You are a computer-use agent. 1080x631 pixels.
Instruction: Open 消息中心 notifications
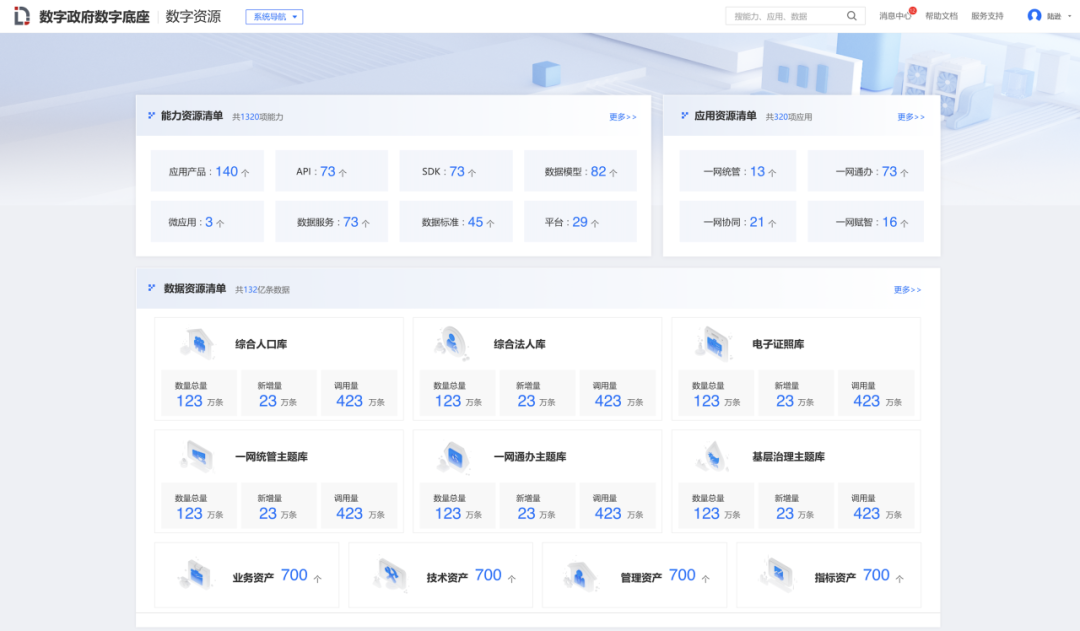[894, 17]
